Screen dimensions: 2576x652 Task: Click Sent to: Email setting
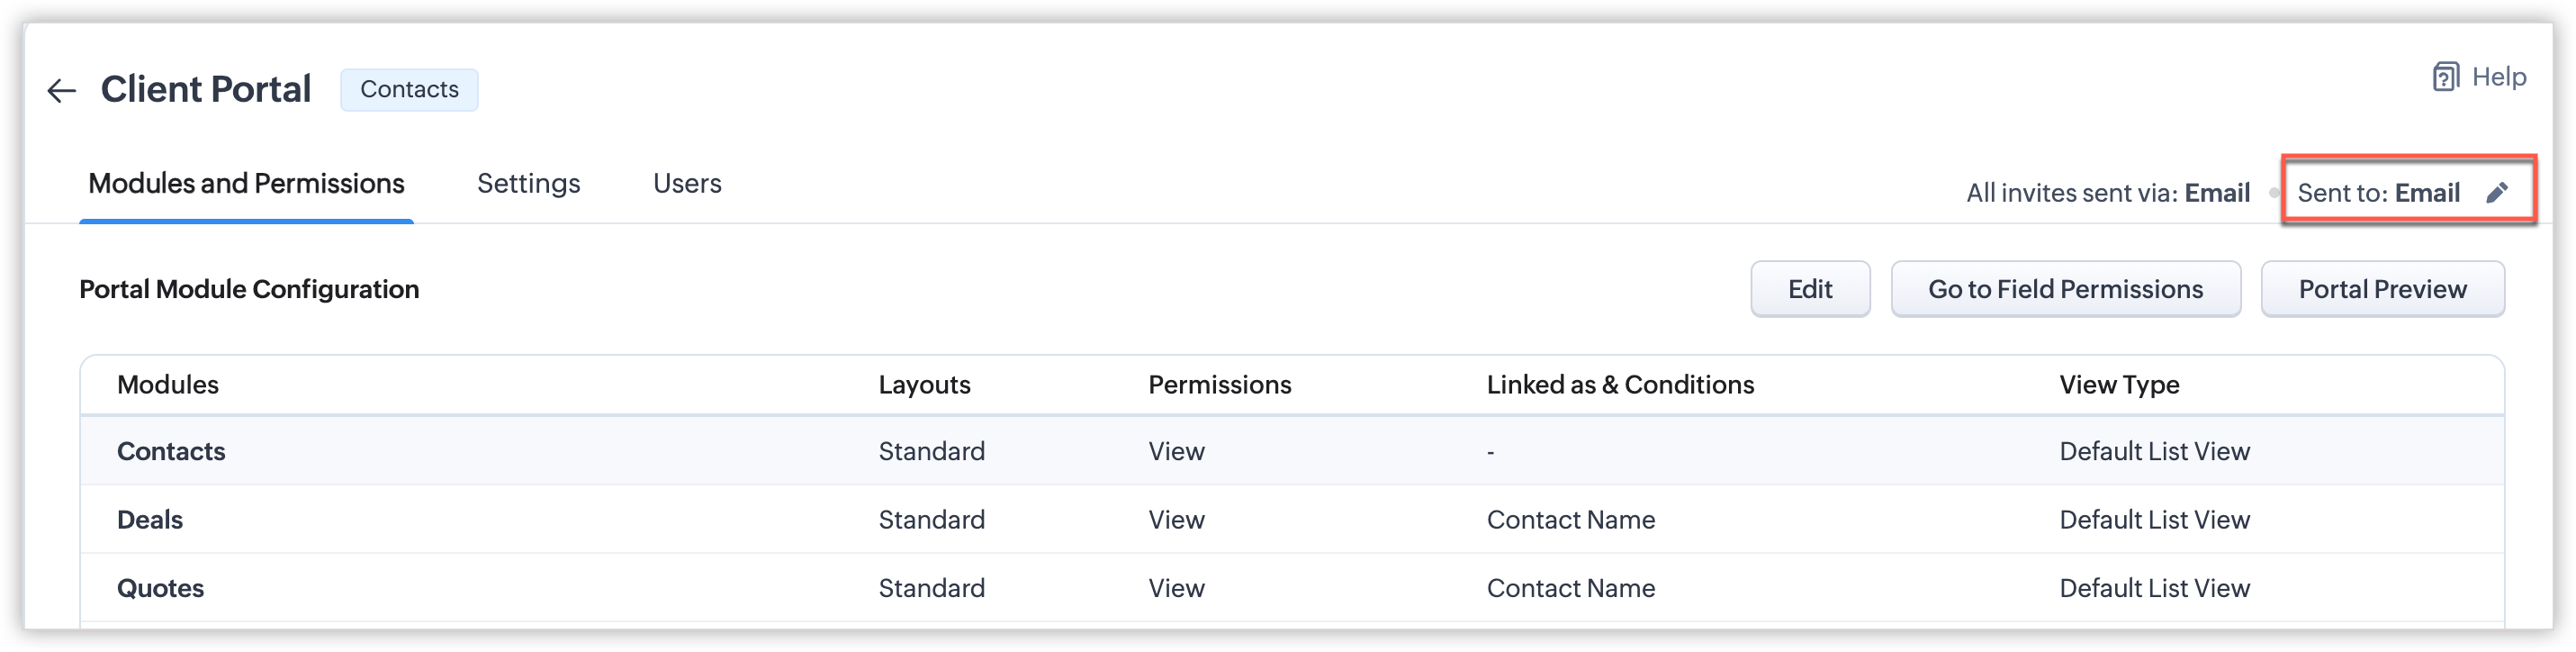[2378, 193]
